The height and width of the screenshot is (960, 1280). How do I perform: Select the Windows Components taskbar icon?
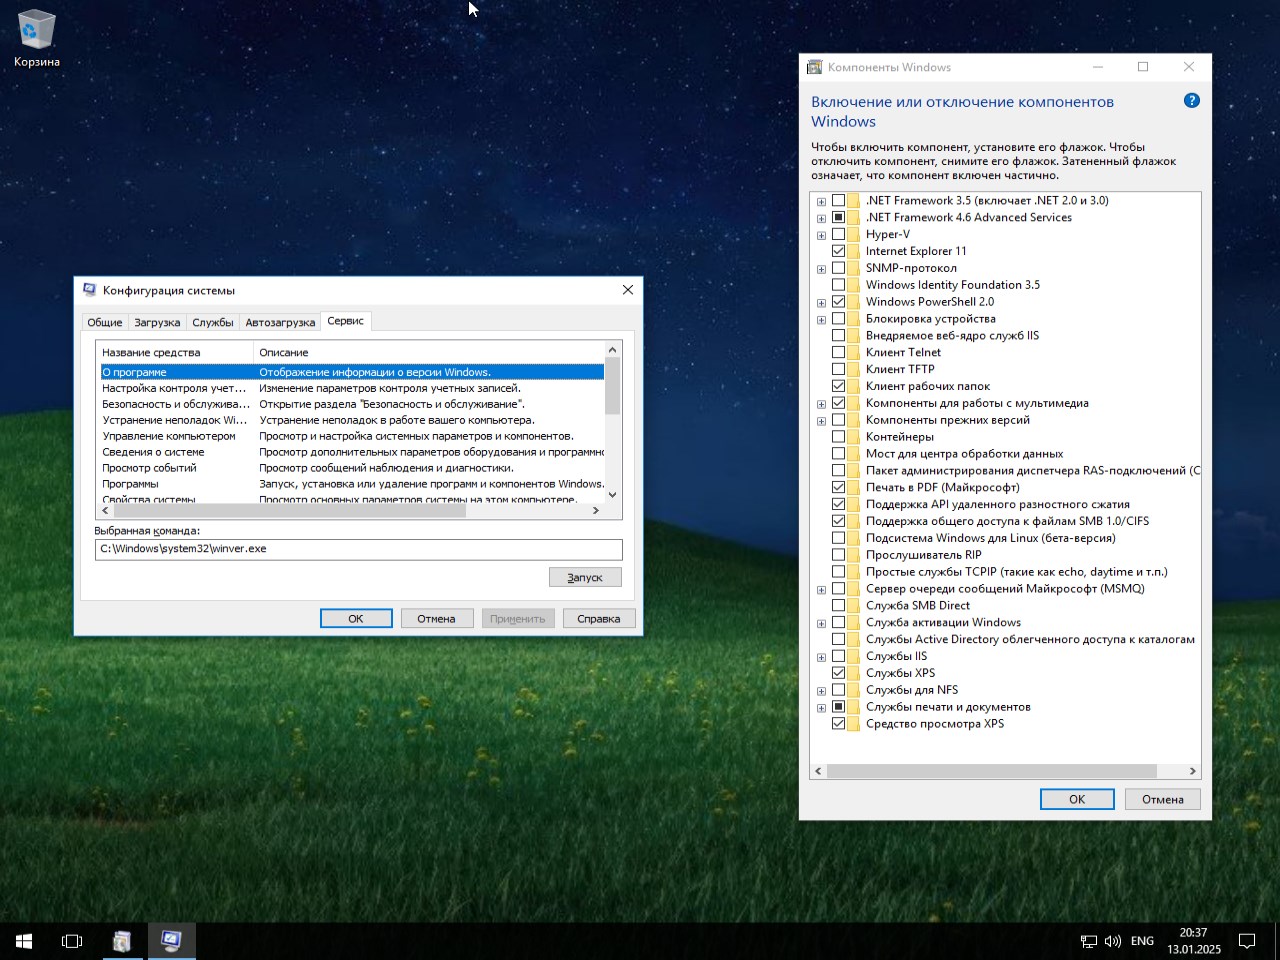[x=122, y=941]
